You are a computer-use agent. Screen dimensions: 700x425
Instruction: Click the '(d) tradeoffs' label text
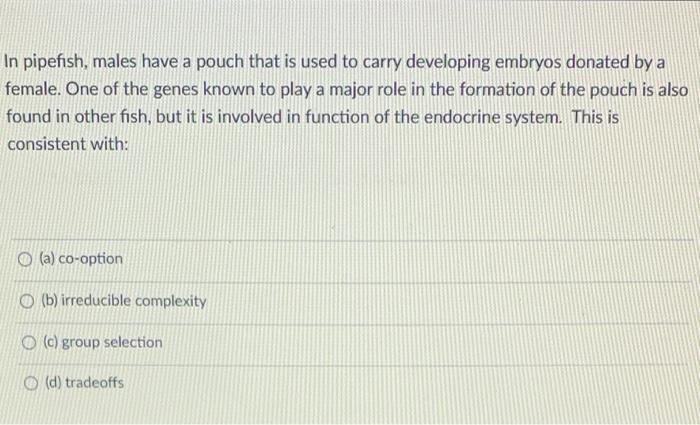[x=84, y=383]
